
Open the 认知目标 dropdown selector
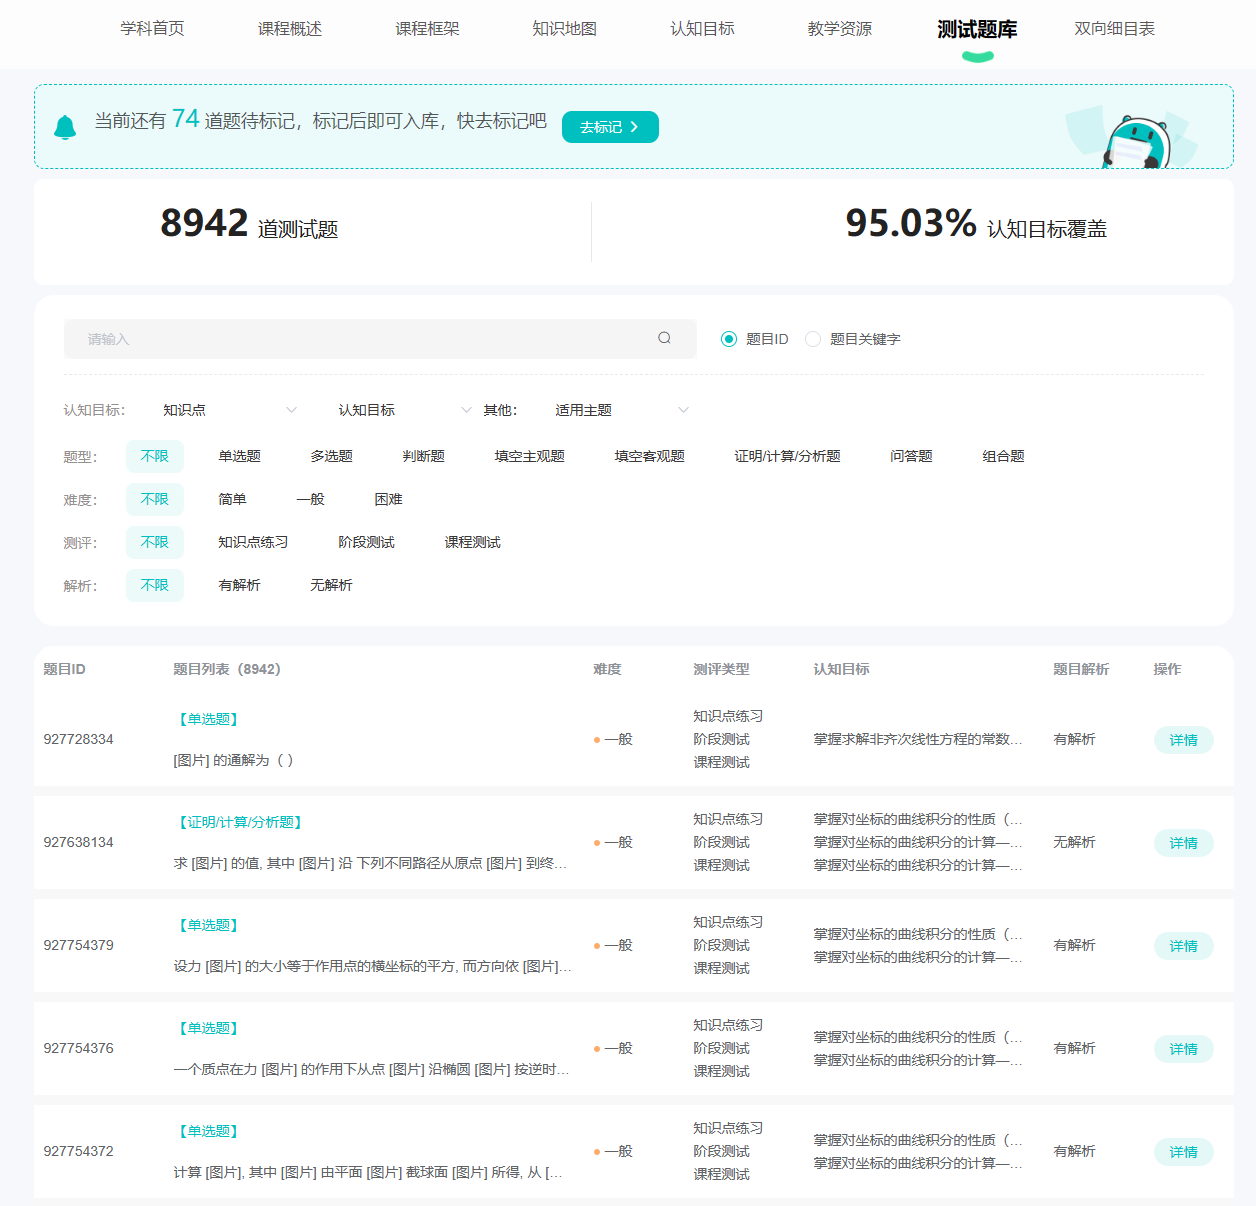[x=404, y=410]
